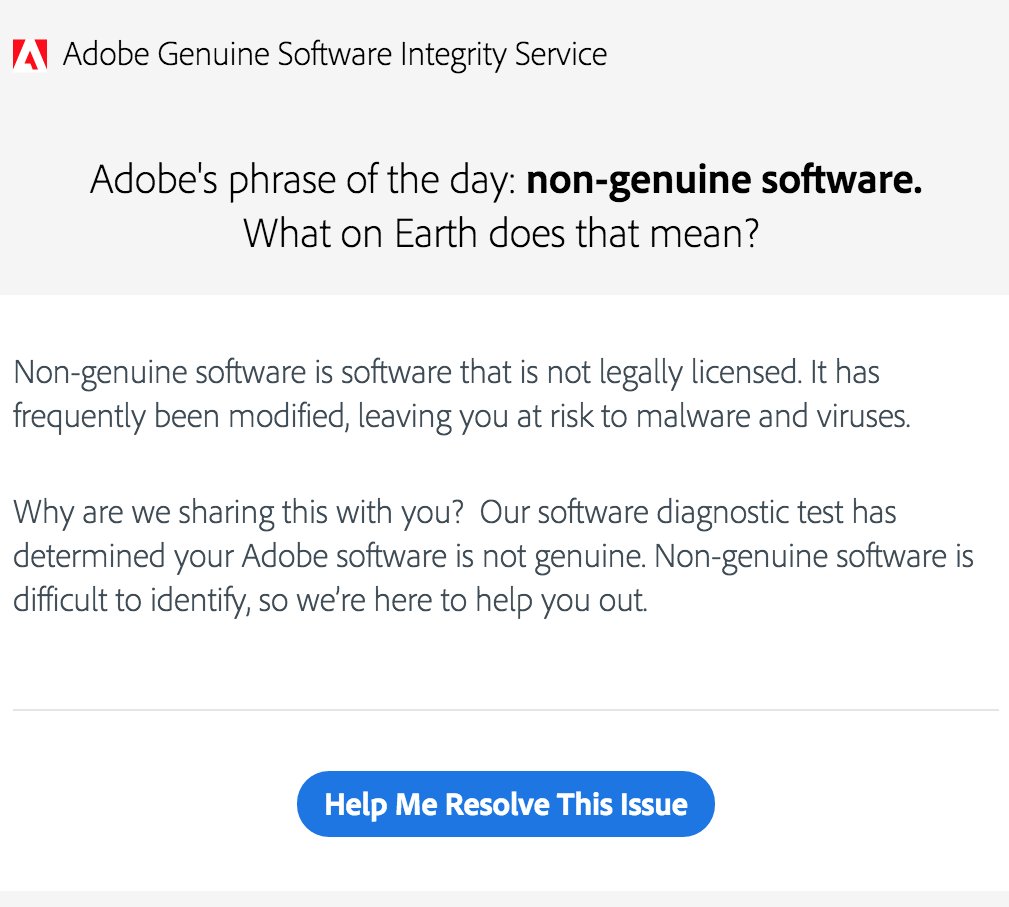This screenshot has height=907, width=1009.
Task: Click the words 'malware and viruses'
Action: click(x=773, y=416)
